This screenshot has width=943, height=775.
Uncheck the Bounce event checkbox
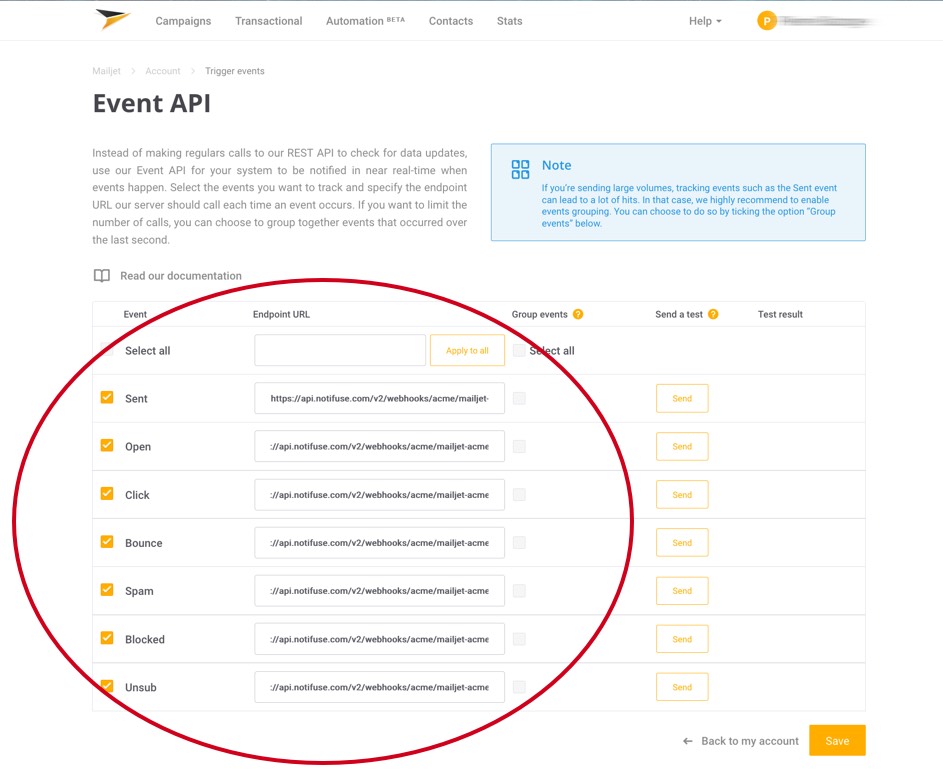pyautogui.click(x=106, y=542)
